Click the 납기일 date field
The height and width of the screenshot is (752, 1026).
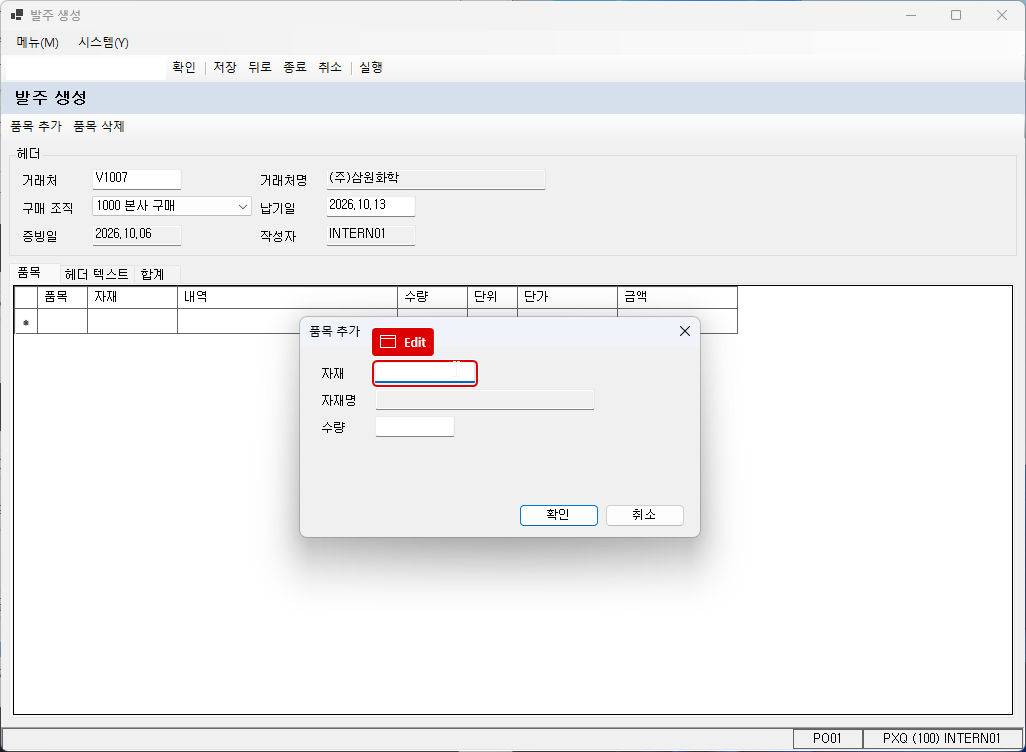[370, 206]
